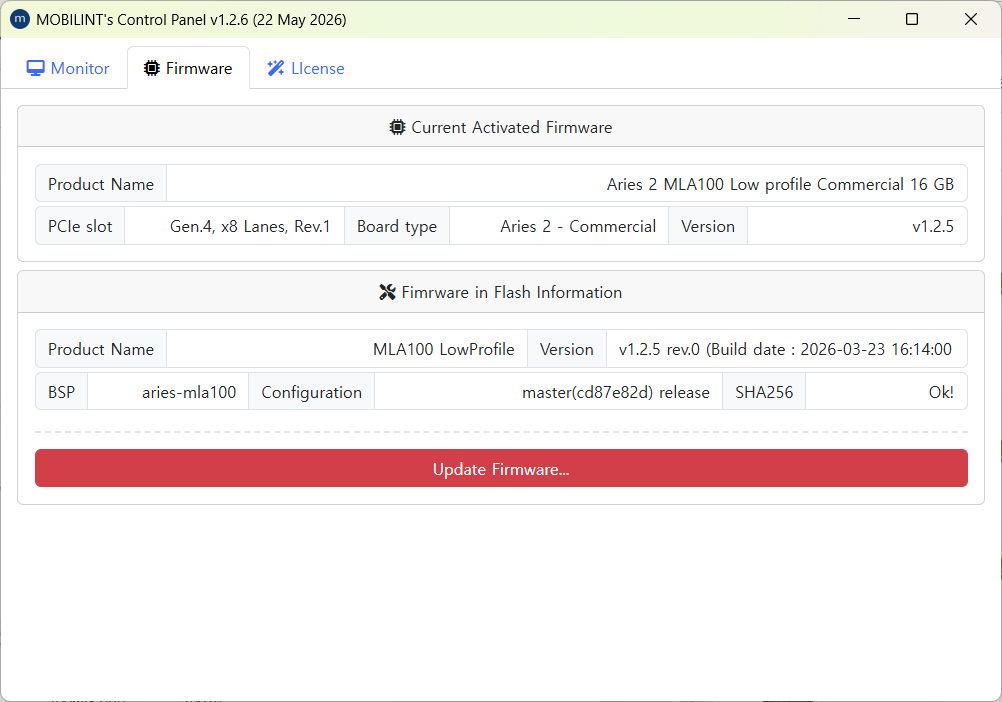Click the 'master(cd87e82d) release' configuration value
Image resolution: width=1002 pixels, height=702 pixels.
(x=615, y=392)
